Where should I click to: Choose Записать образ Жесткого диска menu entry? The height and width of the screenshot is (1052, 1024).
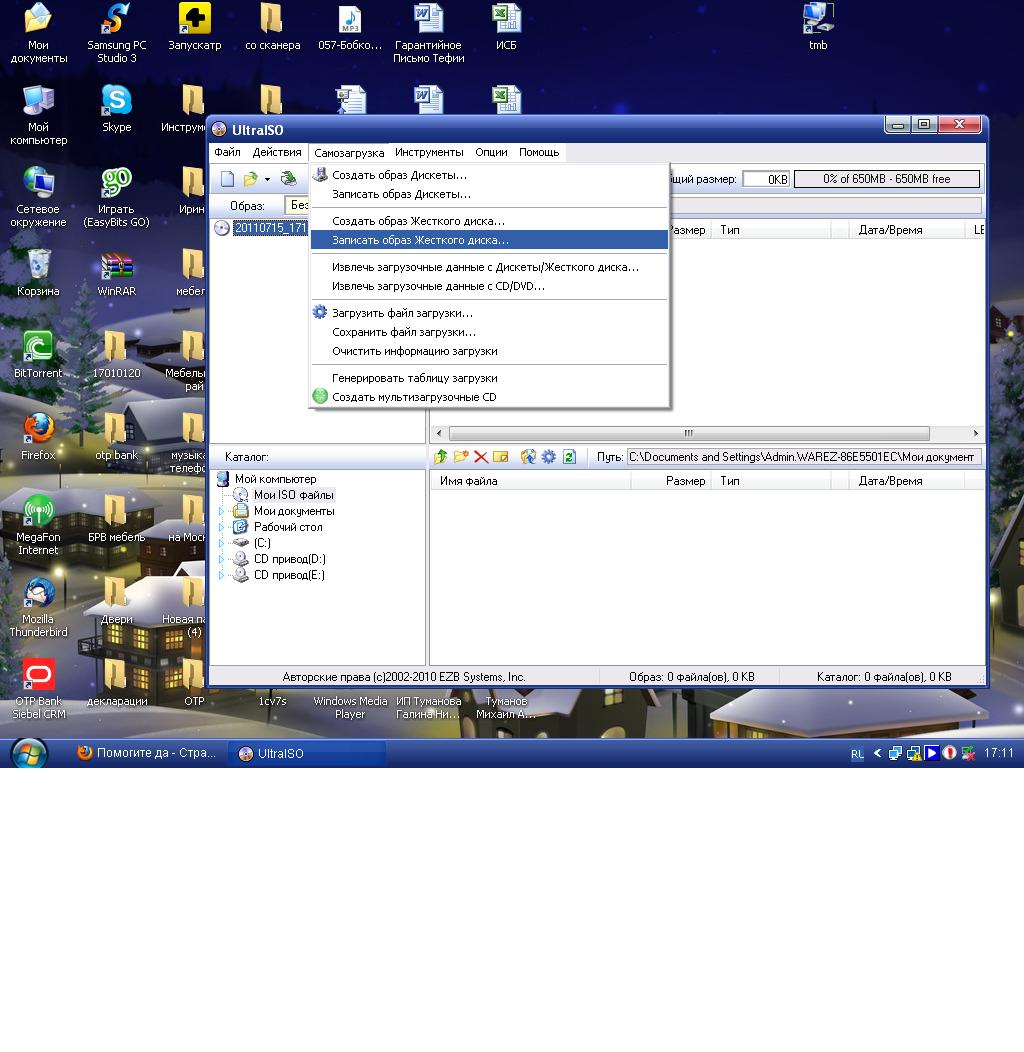pos(420,240)
